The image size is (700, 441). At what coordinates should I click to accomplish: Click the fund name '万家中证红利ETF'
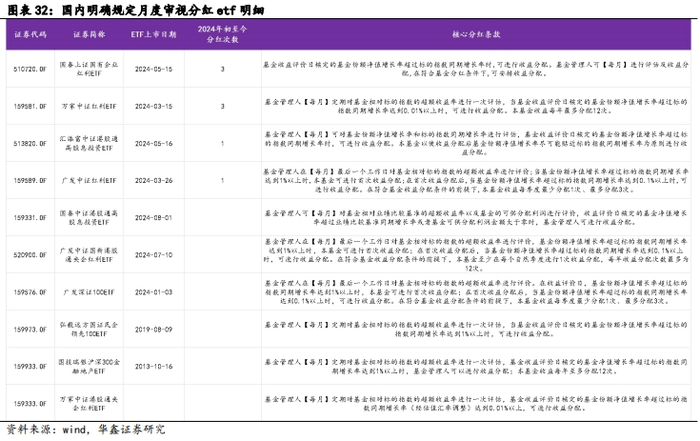click(x=89, y=106)
